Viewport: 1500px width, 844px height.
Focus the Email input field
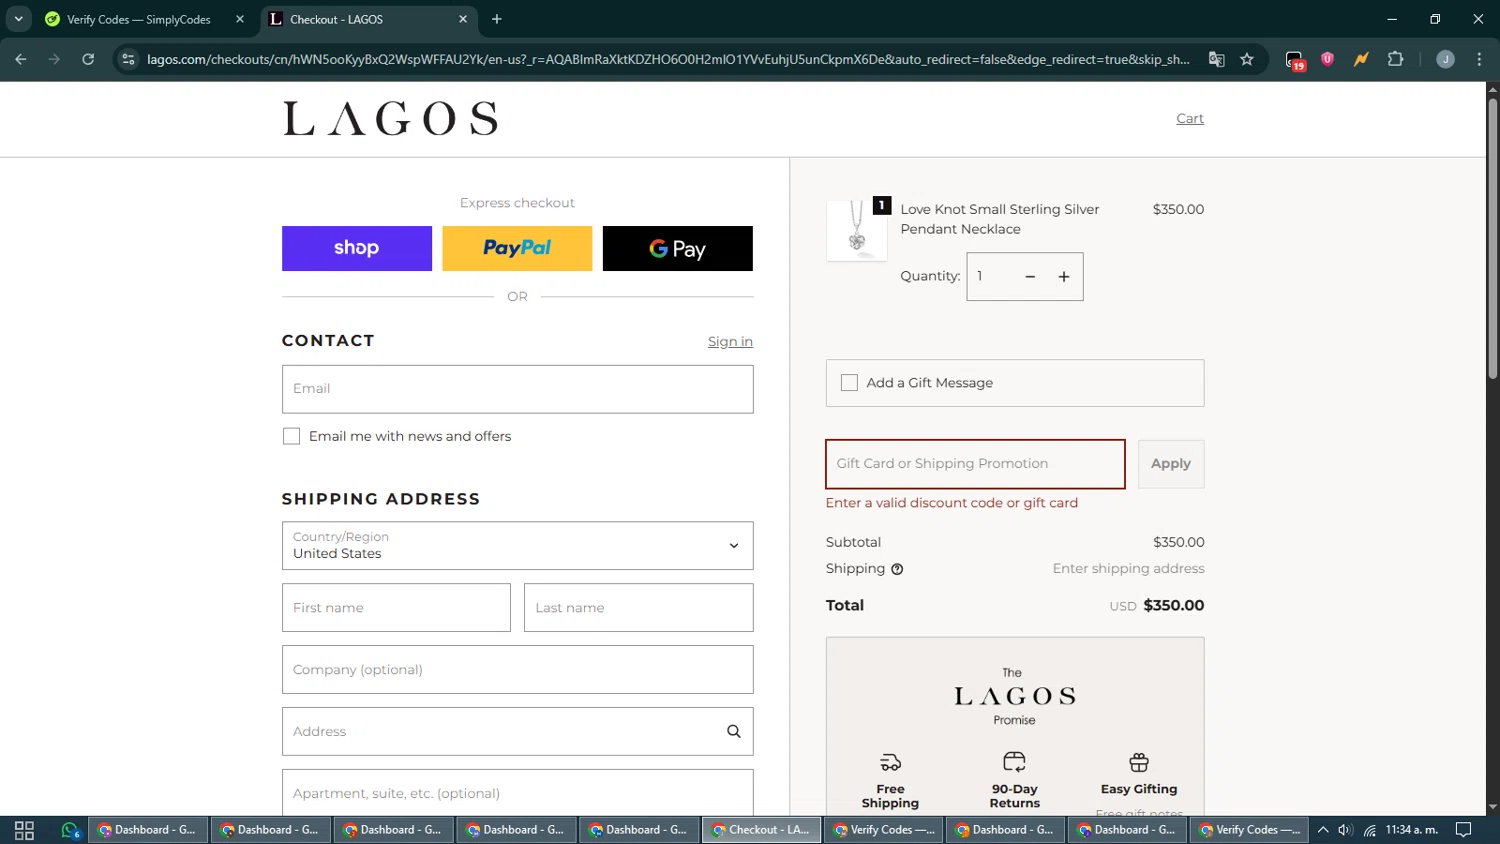point(517,389)
